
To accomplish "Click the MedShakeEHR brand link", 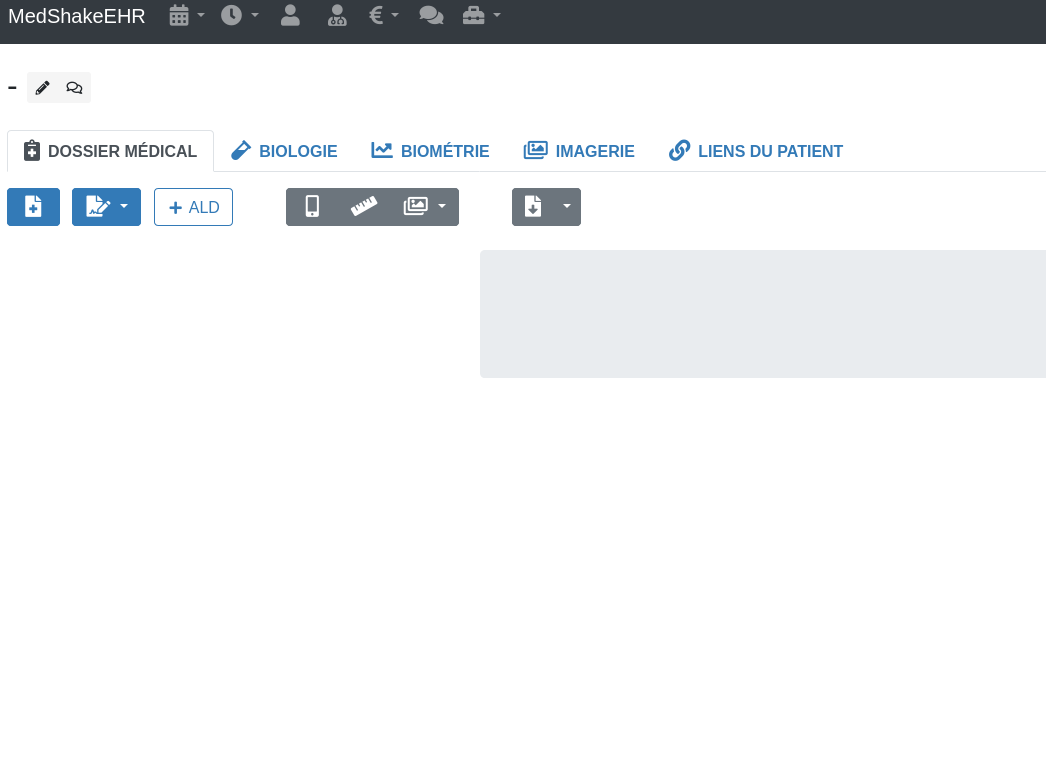I will coord(77,16).
